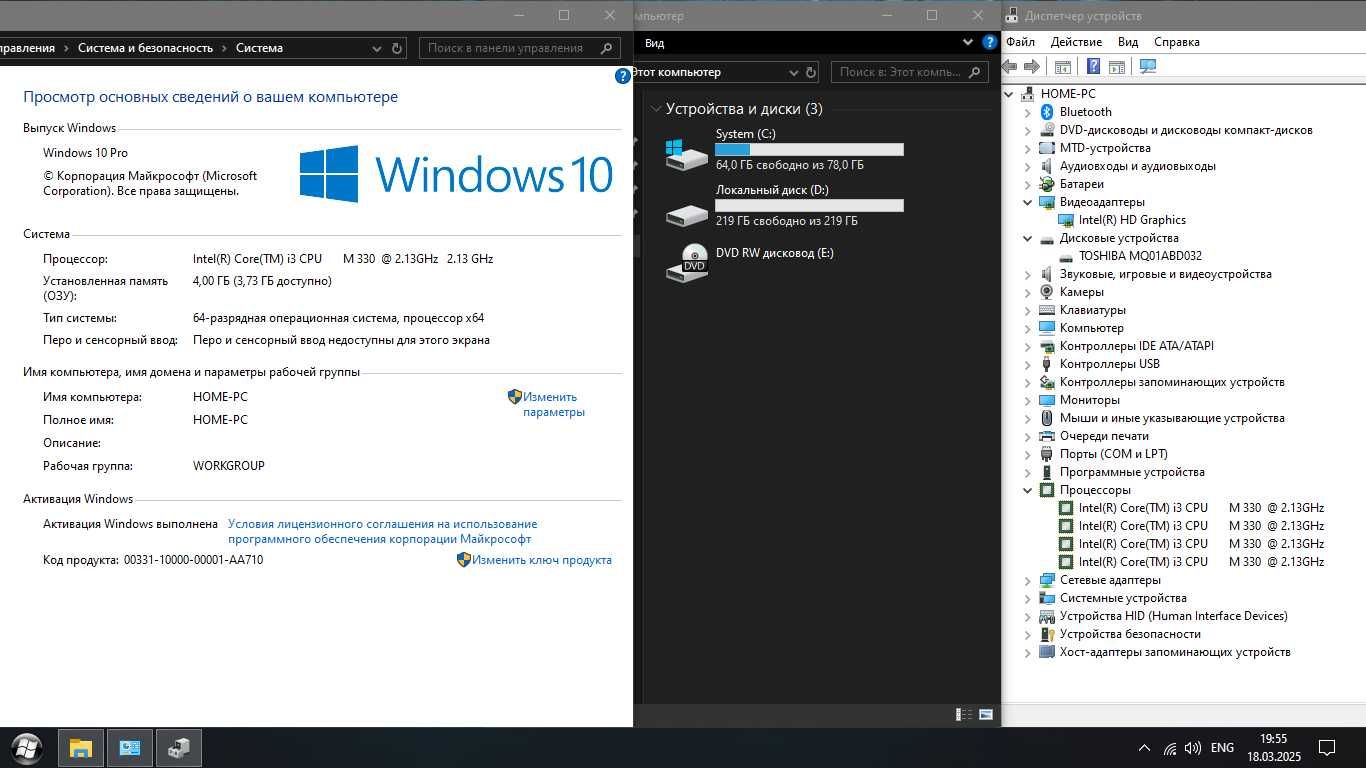This screenshot has width=1366, height=768.
Task: Open the address history dropdown in Этот компьютер
Action: (x=794, y=72)
